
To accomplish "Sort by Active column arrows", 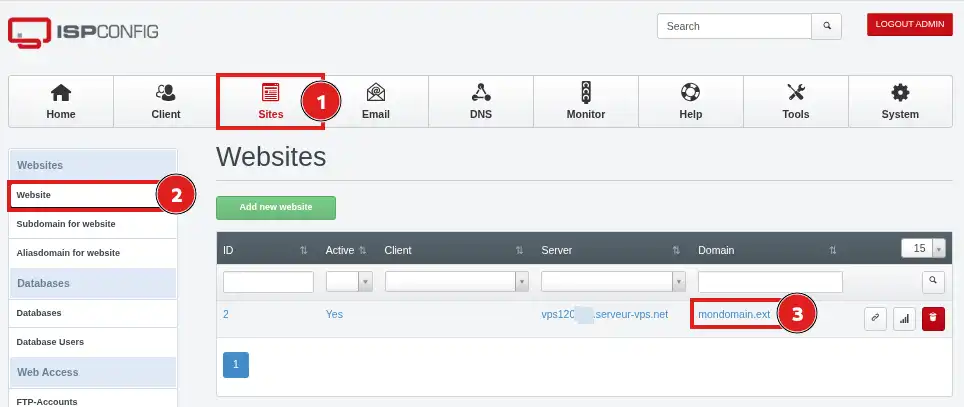I will coord(362,250).
